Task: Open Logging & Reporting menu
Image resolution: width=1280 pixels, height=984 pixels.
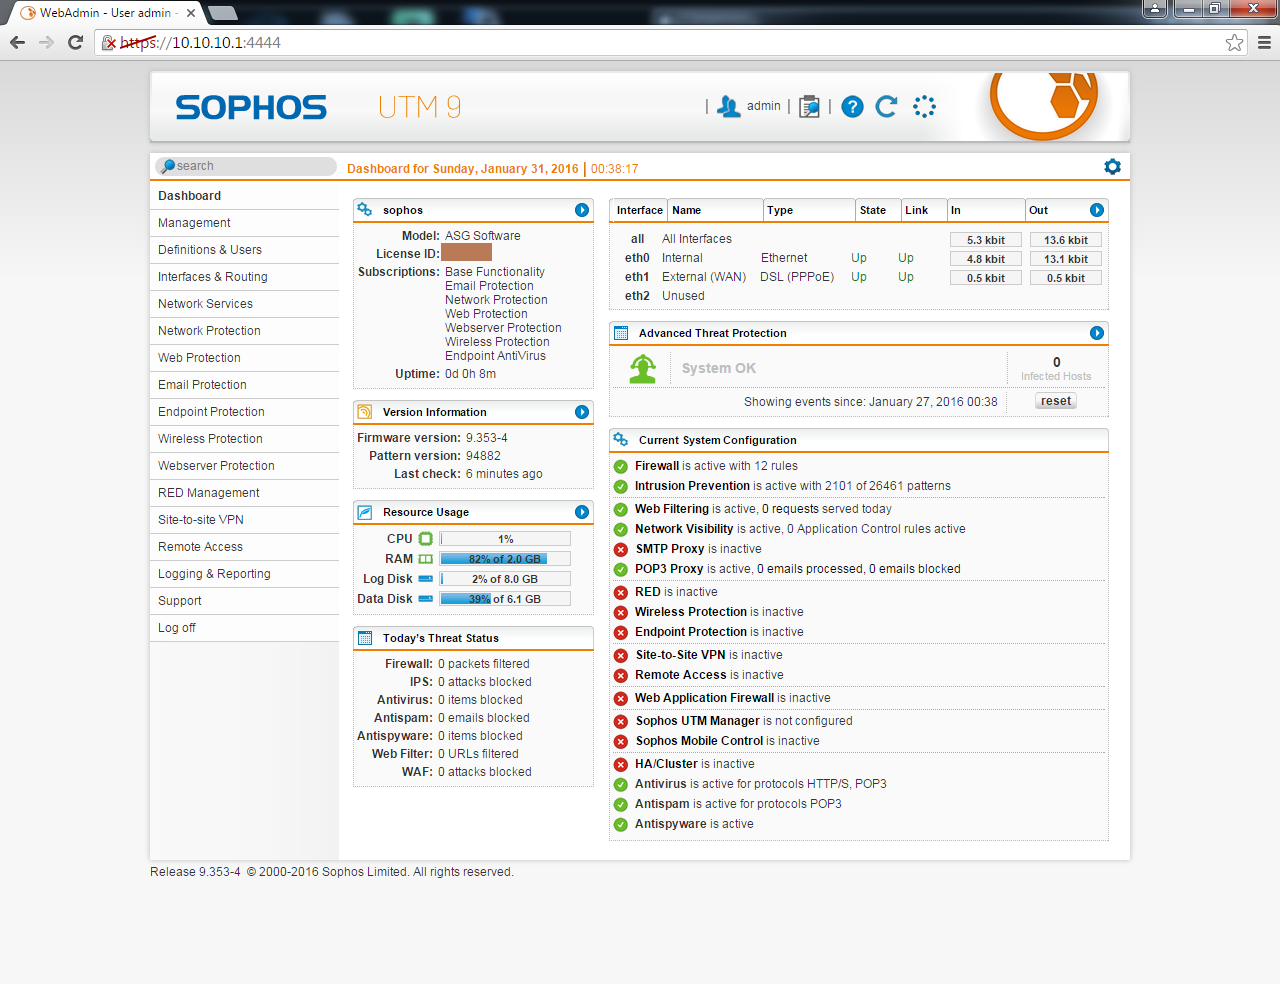Action: pyautogui.click(x=244, y=574)
